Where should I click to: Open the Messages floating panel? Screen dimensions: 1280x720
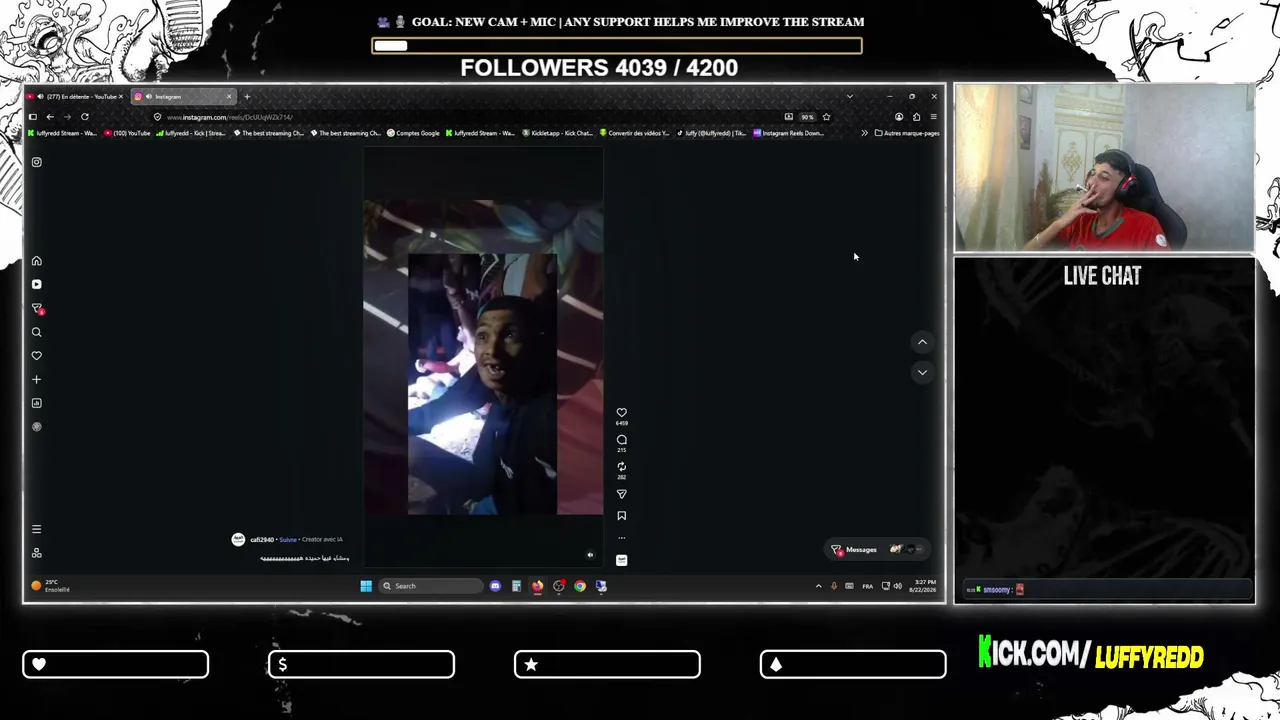coord(878,549)
